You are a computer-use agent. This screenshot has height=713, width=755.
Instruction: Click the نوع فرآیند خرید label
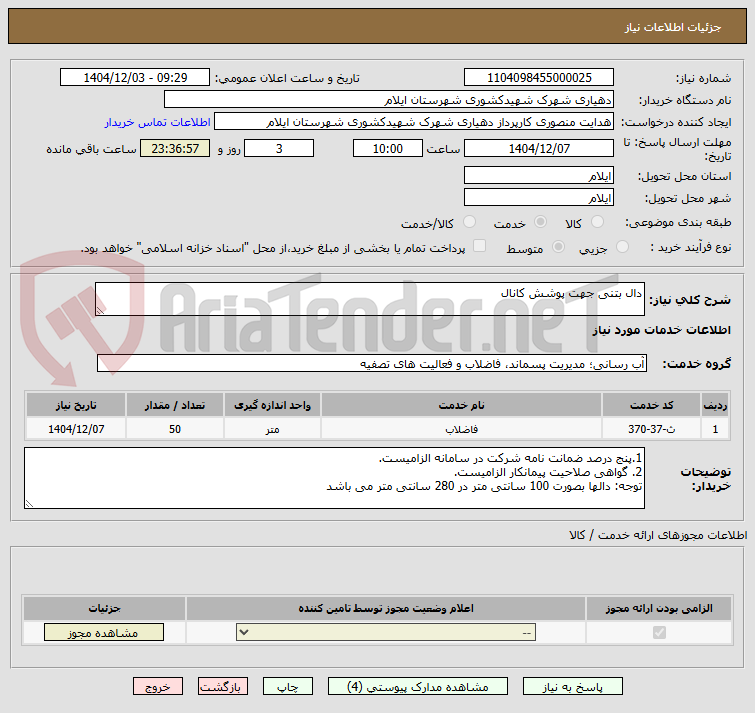click(690, 247)
